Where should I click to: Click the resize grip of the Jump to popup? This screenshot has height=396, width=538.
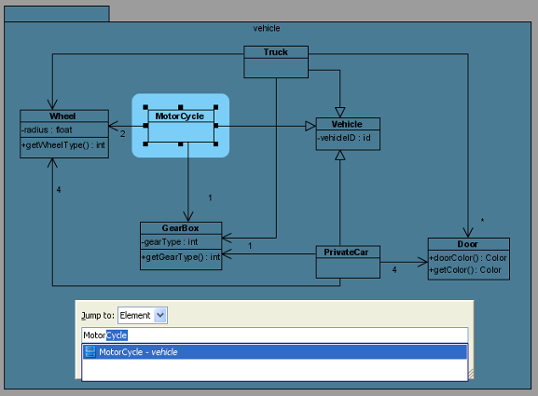(x=471, y=374)
